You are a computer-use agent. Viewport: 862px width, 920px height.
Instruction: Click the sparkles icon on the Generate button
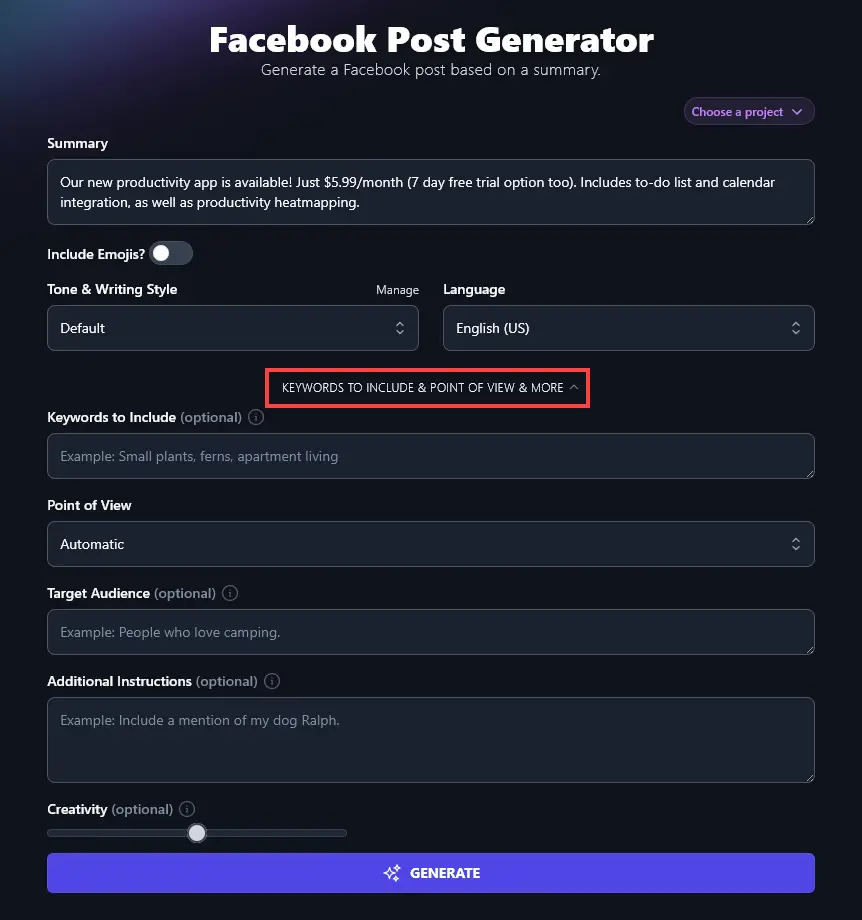[392, 872]
